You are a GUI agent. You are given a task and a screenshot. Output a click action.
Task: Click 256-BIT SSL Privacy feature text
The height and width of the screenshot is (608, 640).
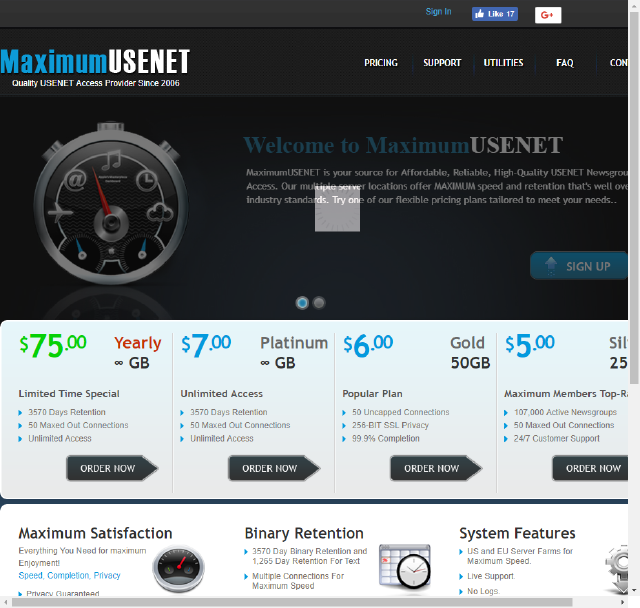390,425
